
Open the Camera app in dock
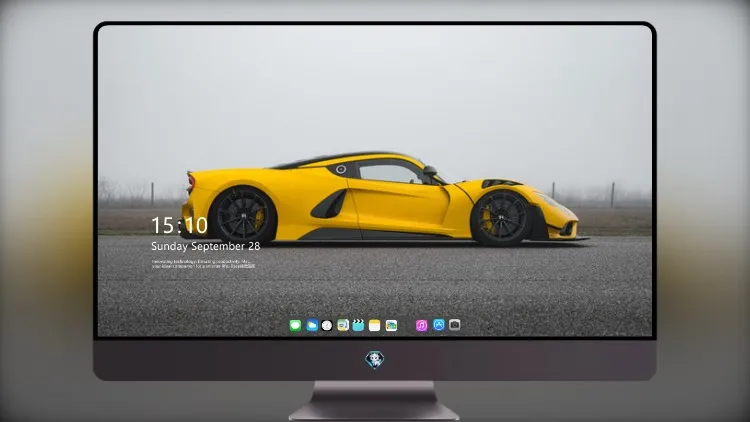point(454,325)
